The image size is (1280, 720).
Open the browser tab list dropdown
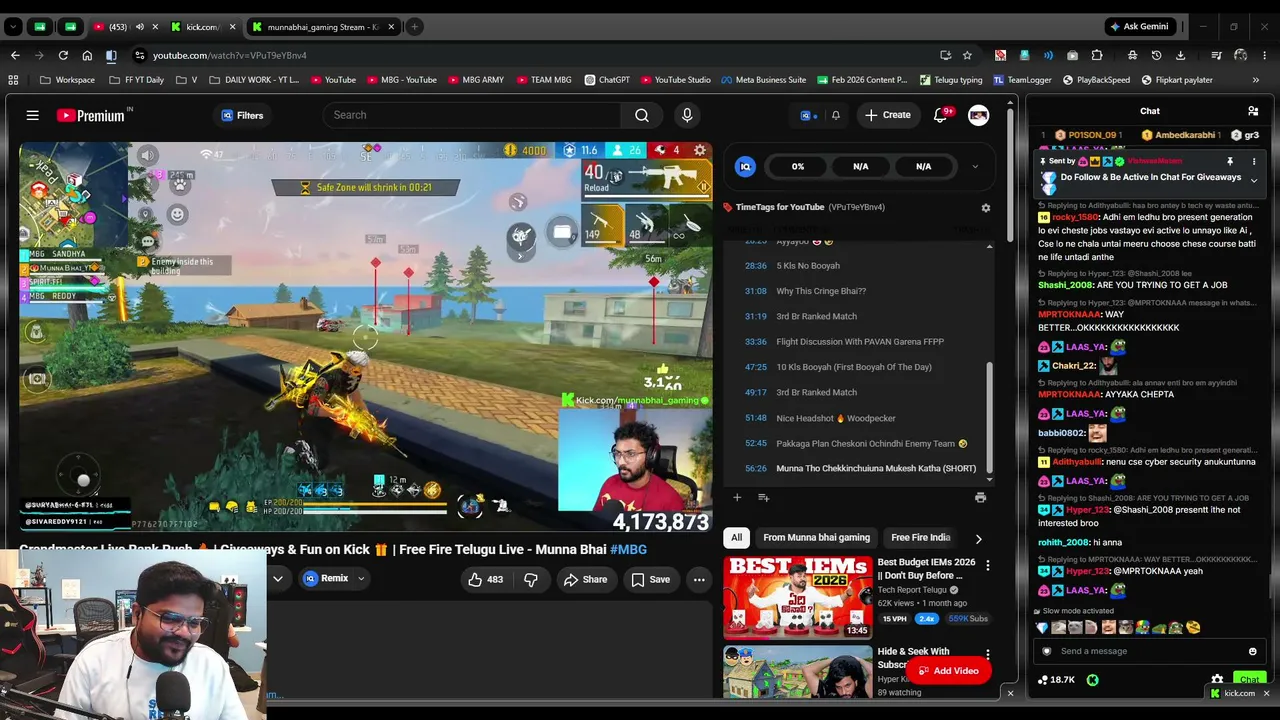click(13, 27)
